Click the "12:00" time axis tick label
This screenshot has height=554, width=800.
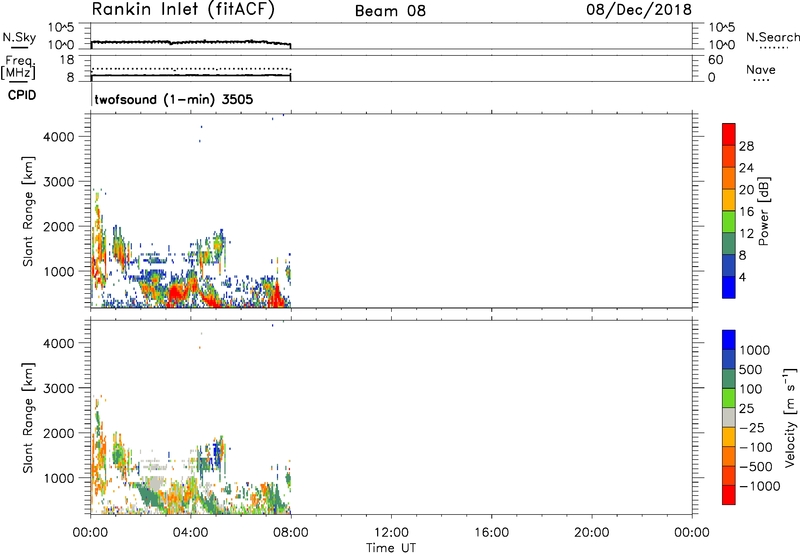click(x=391, y=533)
